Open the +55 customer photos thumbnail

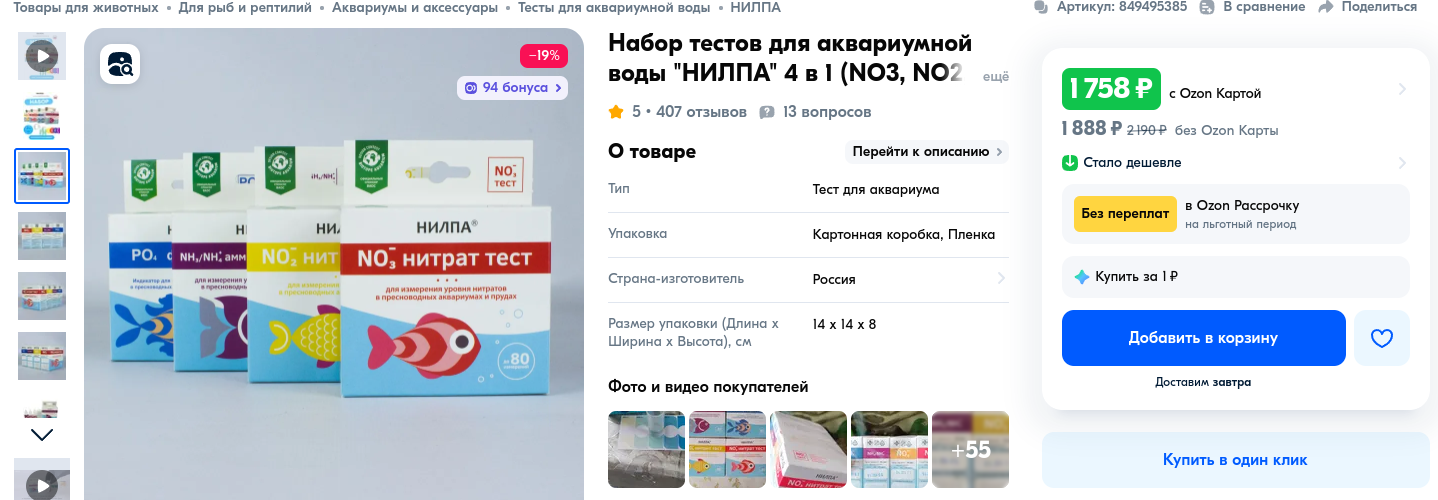[970, 450]
